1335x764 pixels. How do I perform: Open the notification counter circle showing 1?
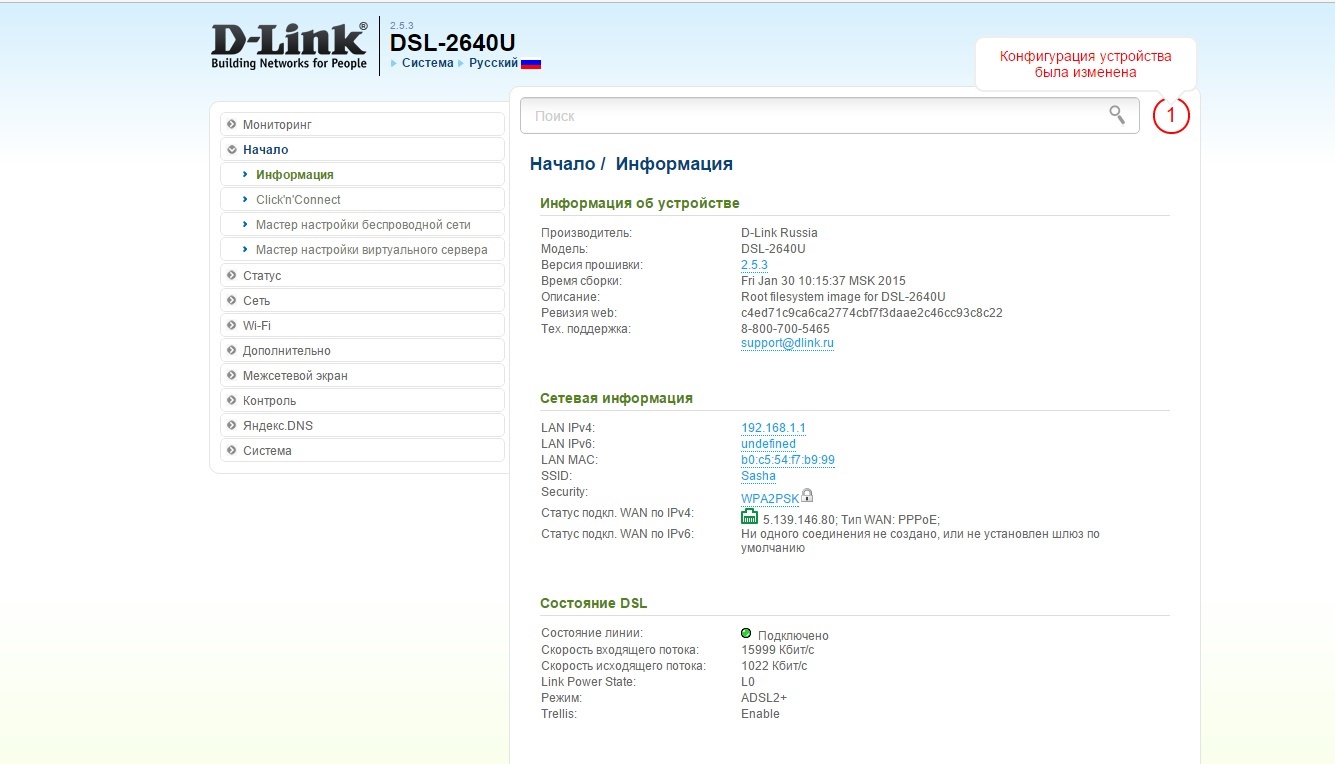[1171, 115]
